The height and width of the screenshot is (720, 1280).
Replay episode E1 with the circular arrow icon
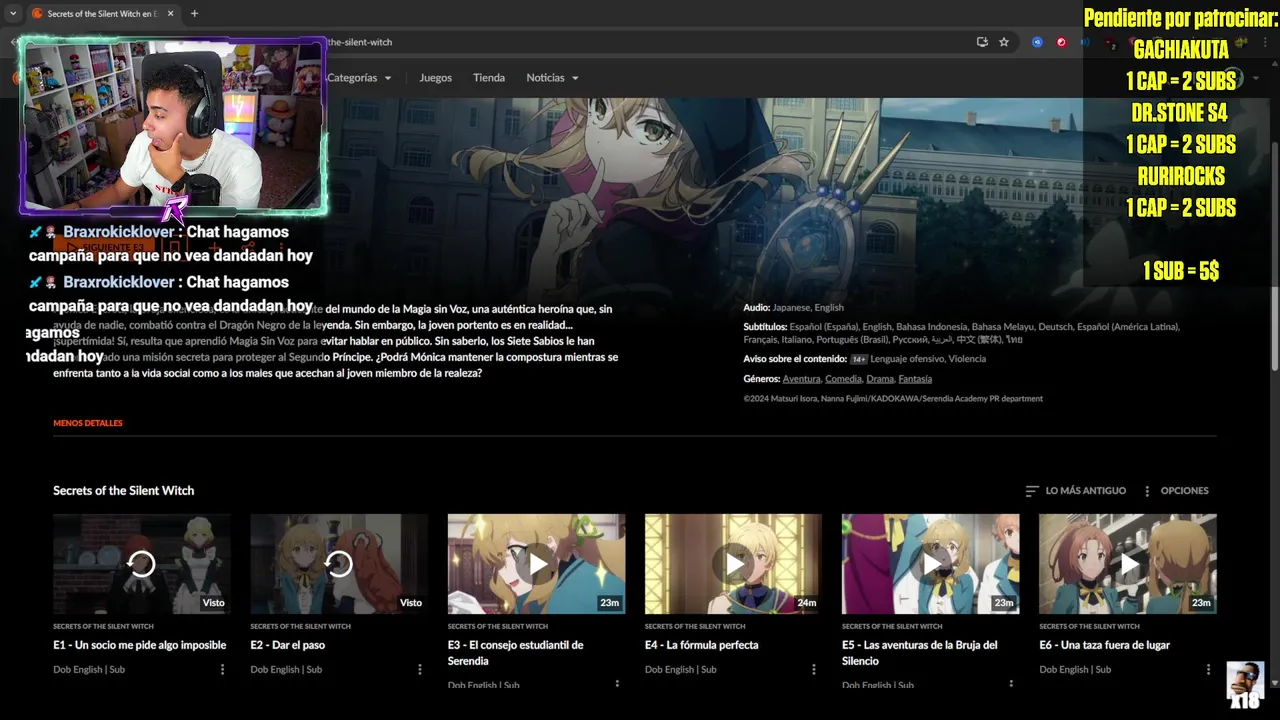(x=142, y=564)
